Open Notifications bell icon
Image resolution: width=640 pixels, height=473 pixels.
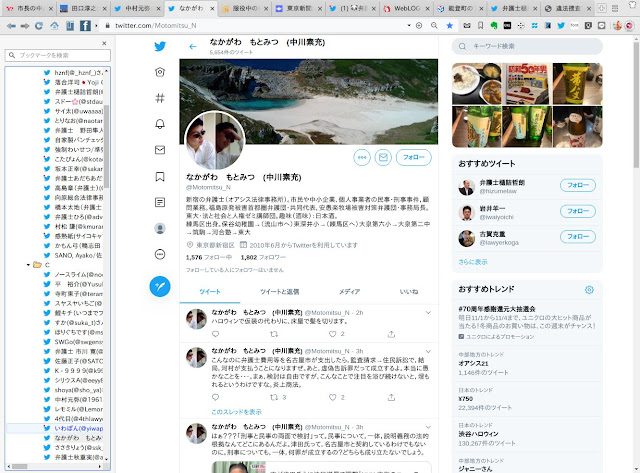[x=160, y=124]
